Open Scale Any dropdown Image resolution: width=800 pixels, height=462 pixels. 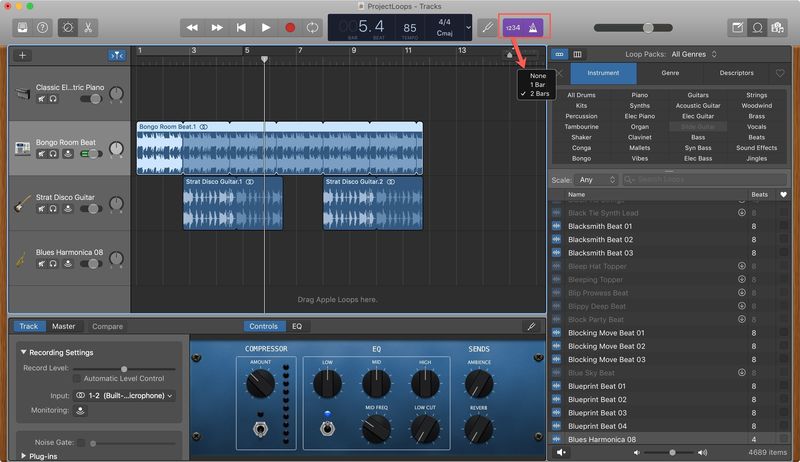pyautogui.click(x=596, y=179)
